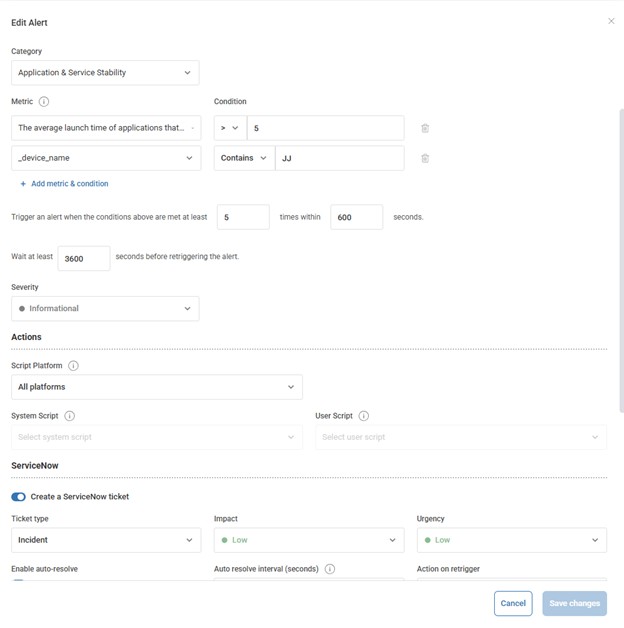Click the 3600 seconds wait field

(x=84, y=258)
